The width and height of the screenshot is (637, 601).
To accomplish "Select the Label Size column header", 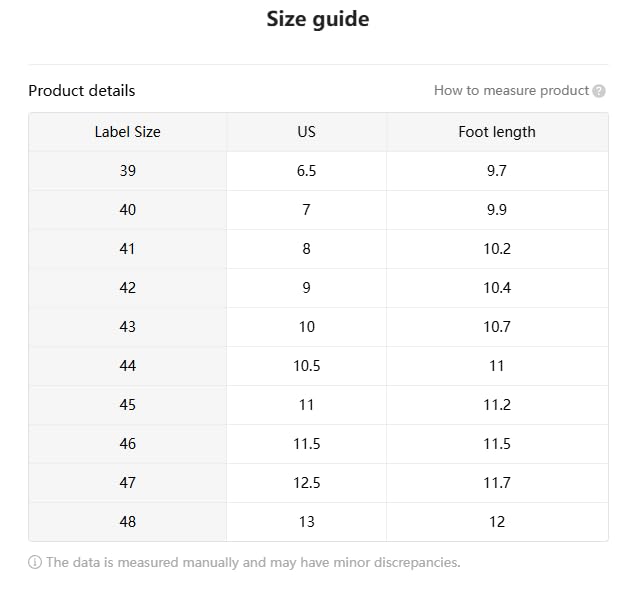I will pos(127,132).
